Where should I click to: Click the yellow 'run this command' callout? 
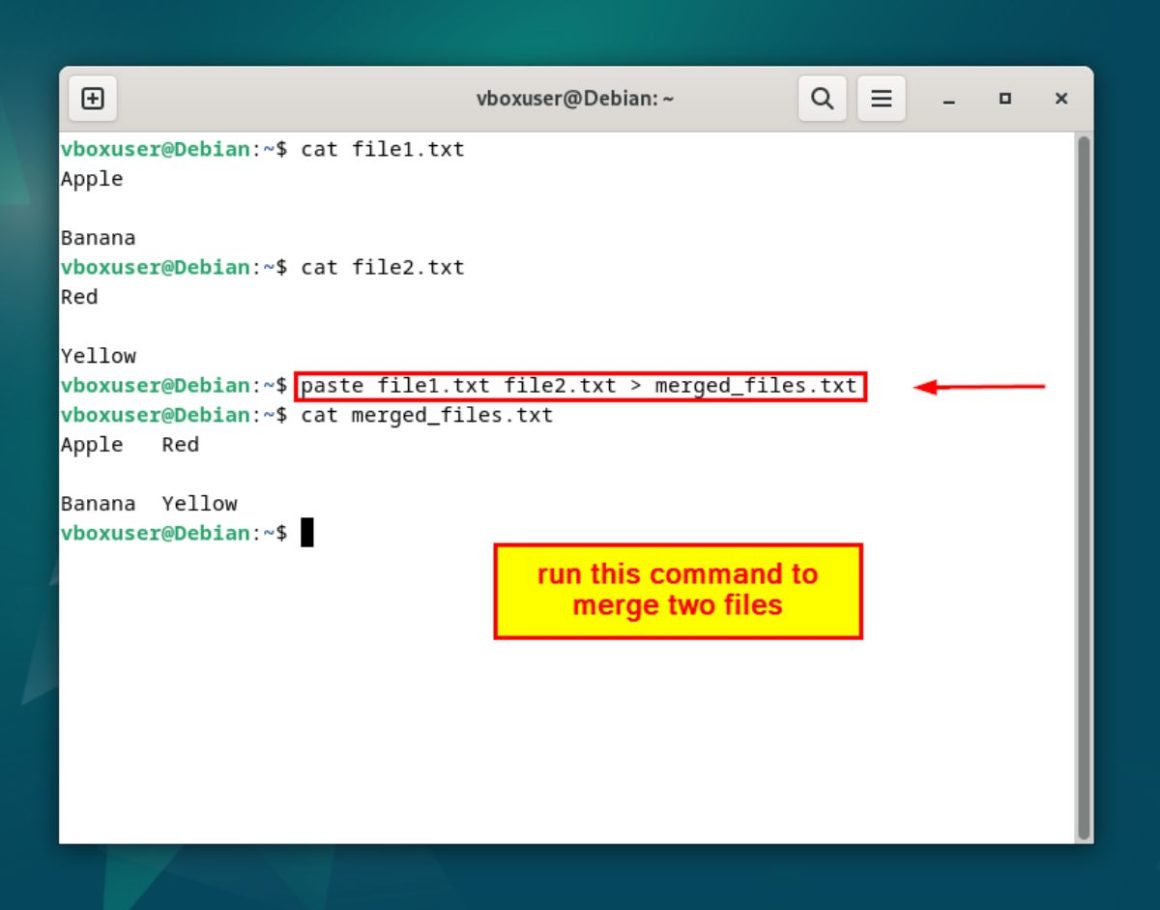click(x=677, y=590)
